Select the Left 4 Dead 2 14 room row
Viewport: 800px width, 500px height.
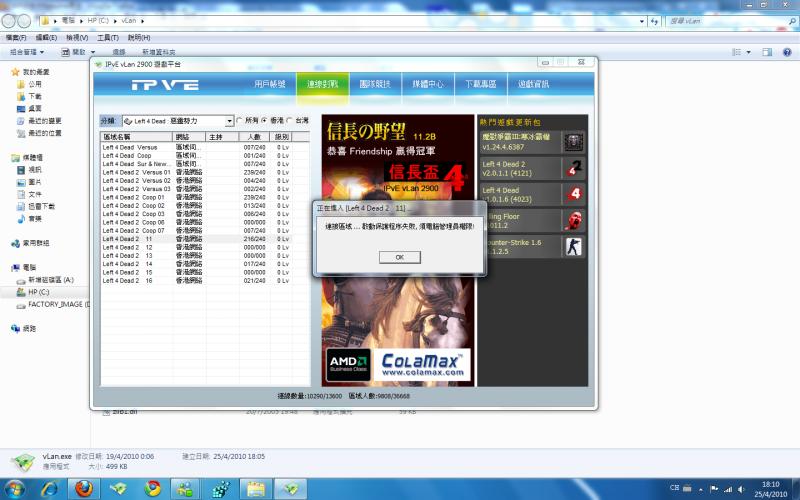(205, 264)
